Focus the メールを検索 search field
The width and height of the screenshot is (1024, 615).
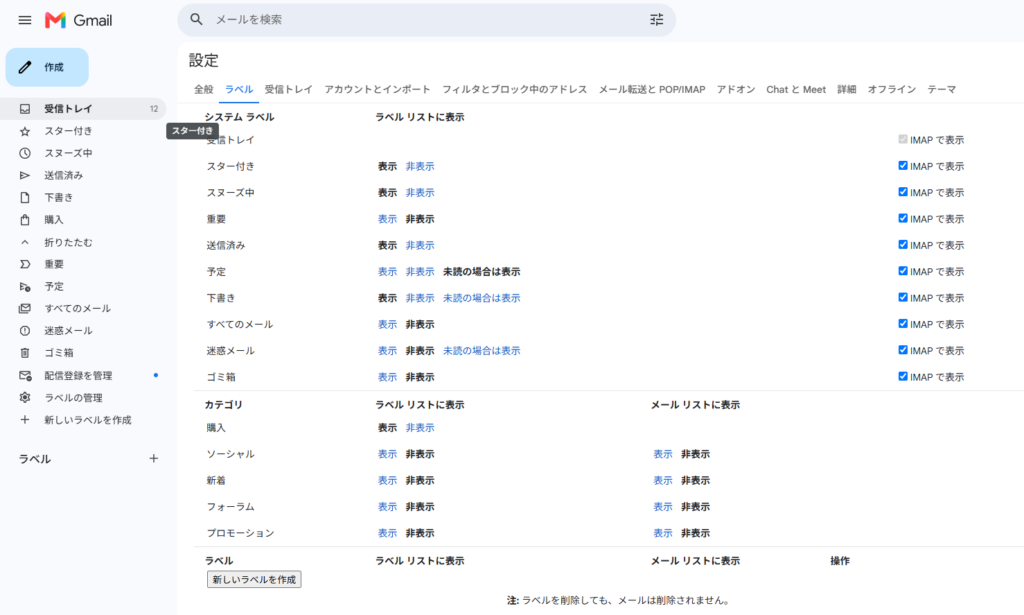424,20
